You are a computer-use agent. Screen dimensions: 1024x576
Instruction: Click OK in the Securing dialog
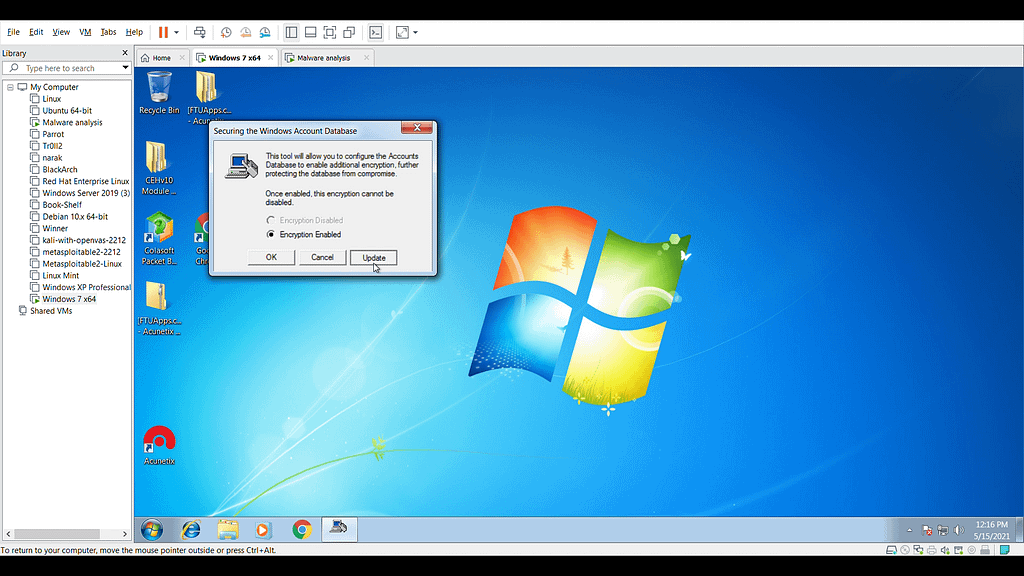[x=271, y=257]
